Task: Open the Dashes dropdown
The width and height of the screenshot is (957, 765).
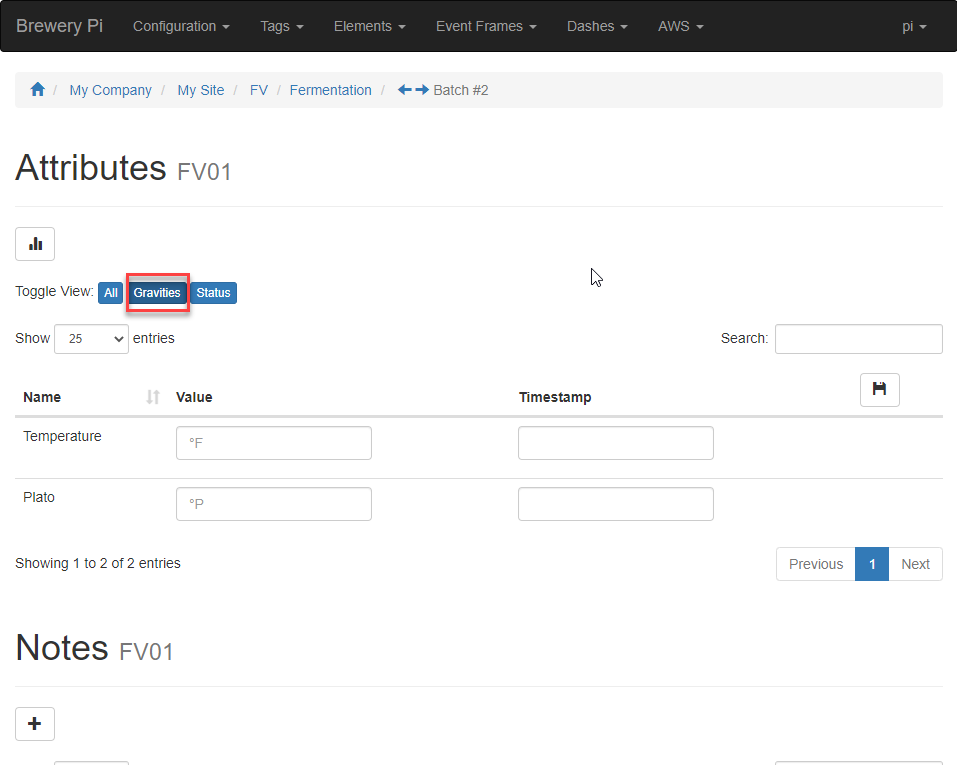Action: [x=598, y=26]
